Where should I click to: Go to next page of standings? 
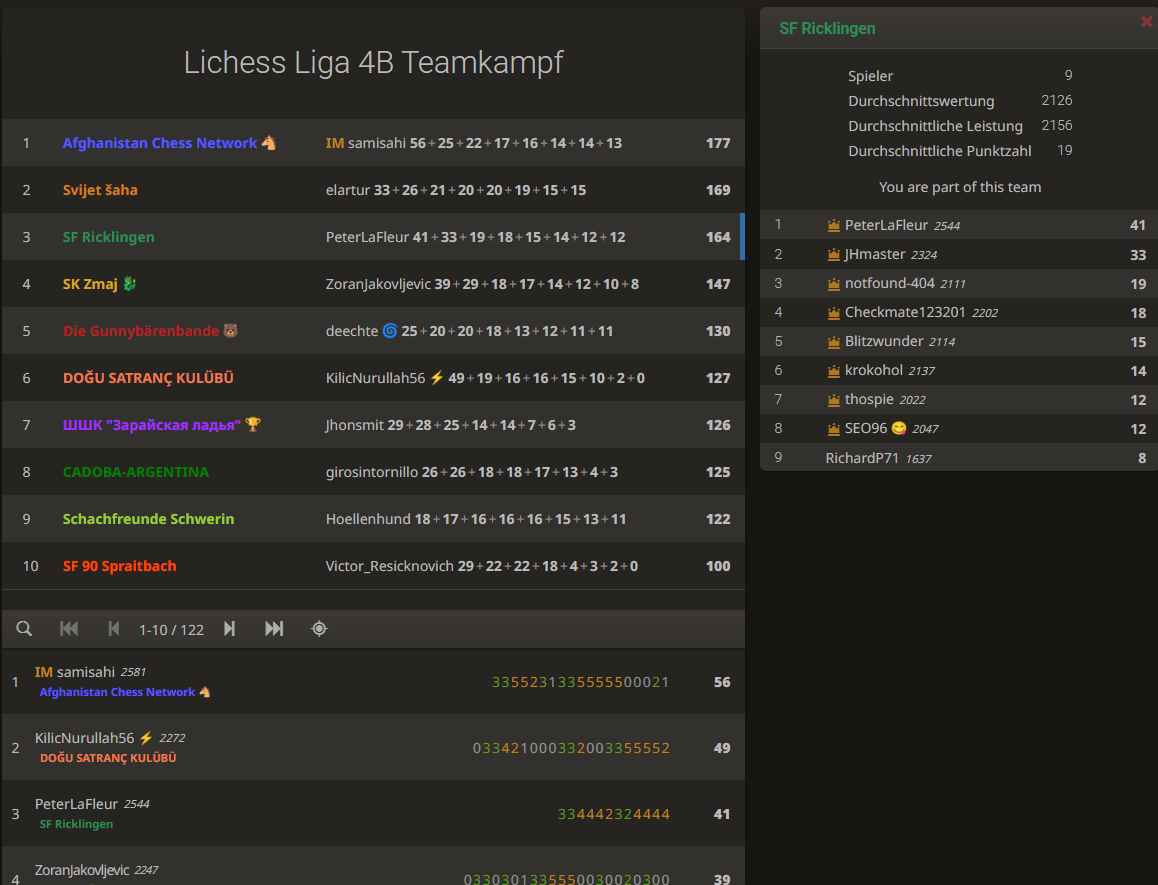point(229,629)
